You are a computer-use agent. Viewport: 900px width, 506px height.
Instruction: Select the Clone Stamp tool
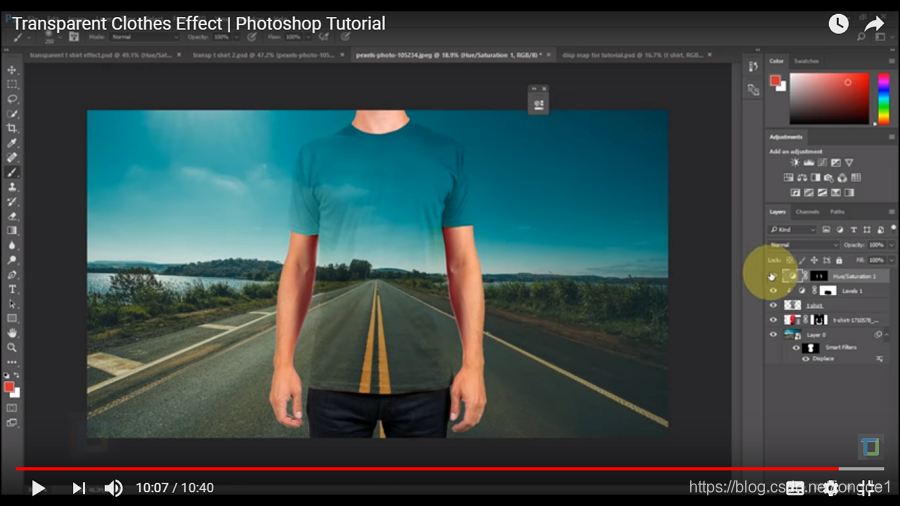[x=12, y=187]
